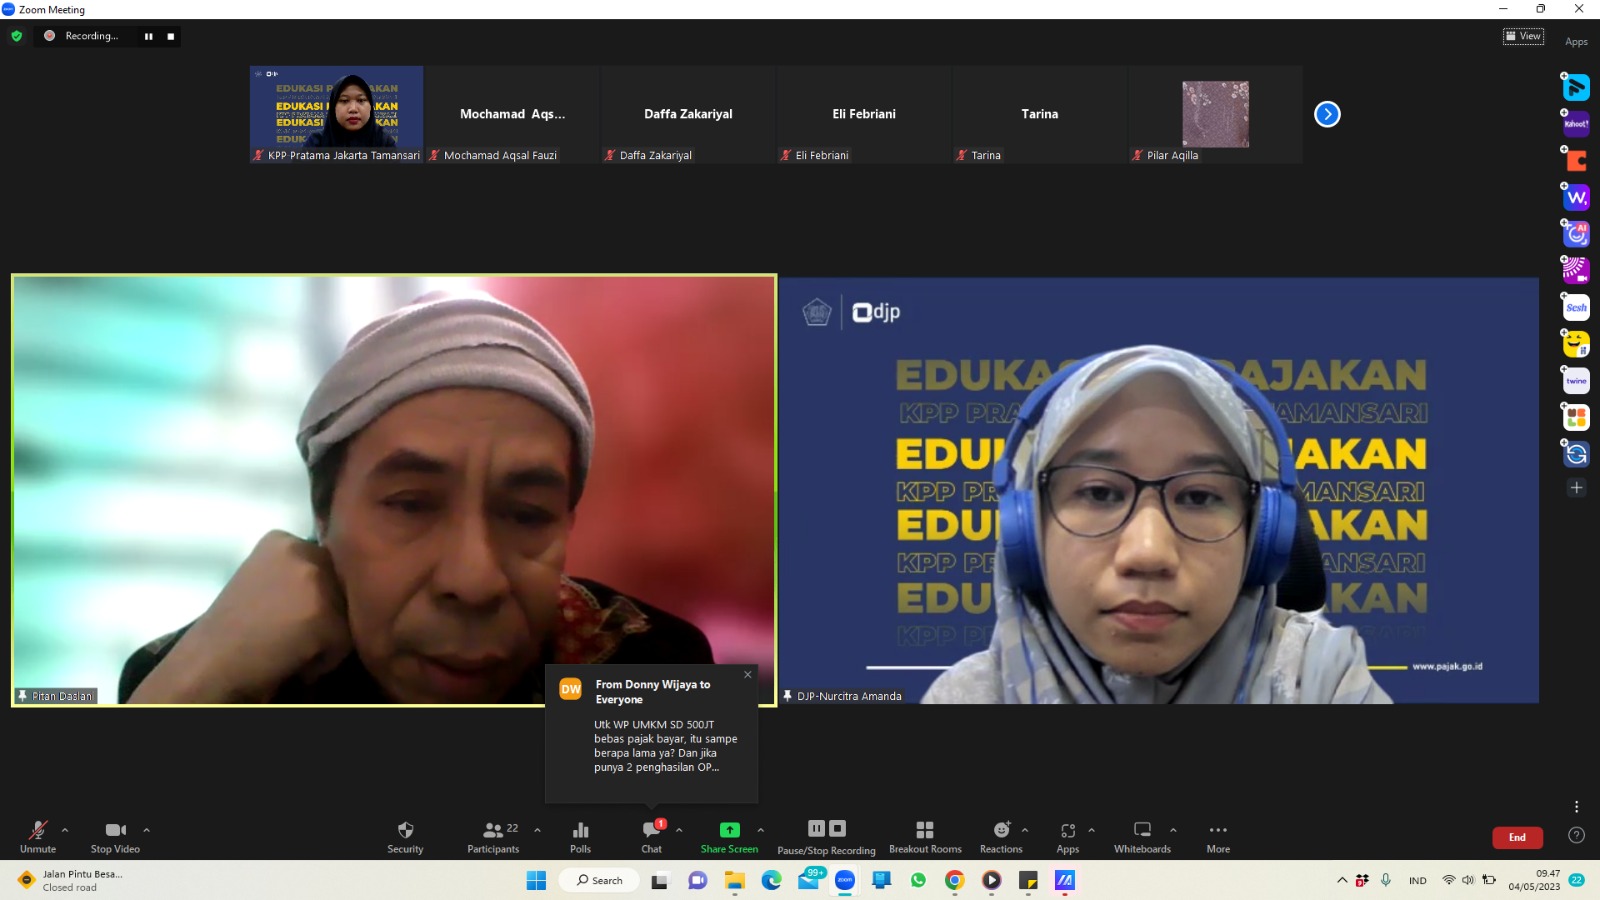The image size is (1600, 900).
Task: Open the Reactions menu
Action: point(1001,836)
